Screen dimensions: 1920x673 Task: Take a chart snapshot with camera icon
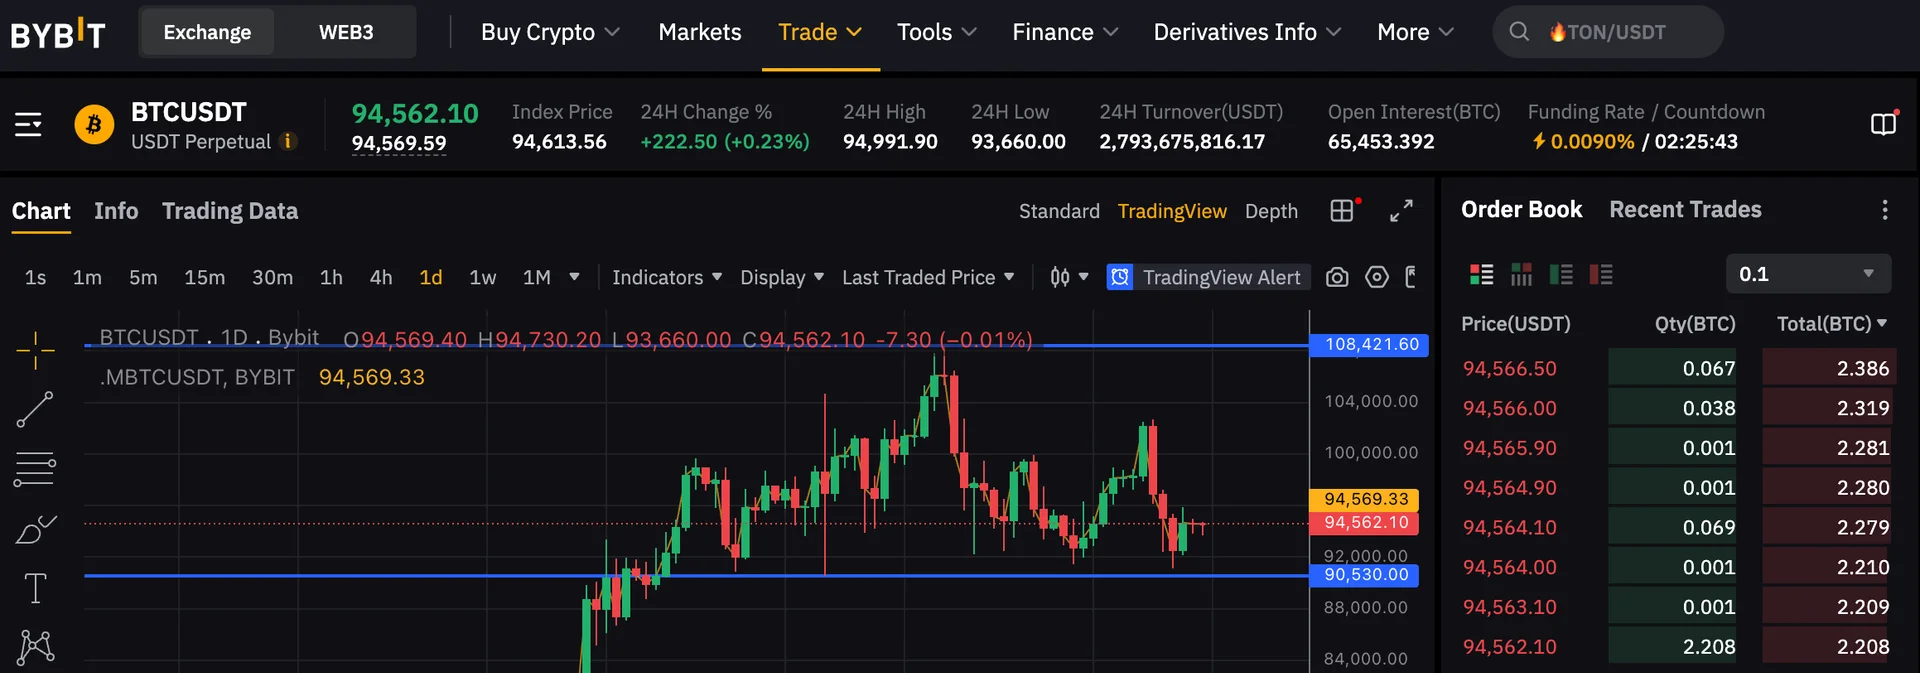point(1337,277)
